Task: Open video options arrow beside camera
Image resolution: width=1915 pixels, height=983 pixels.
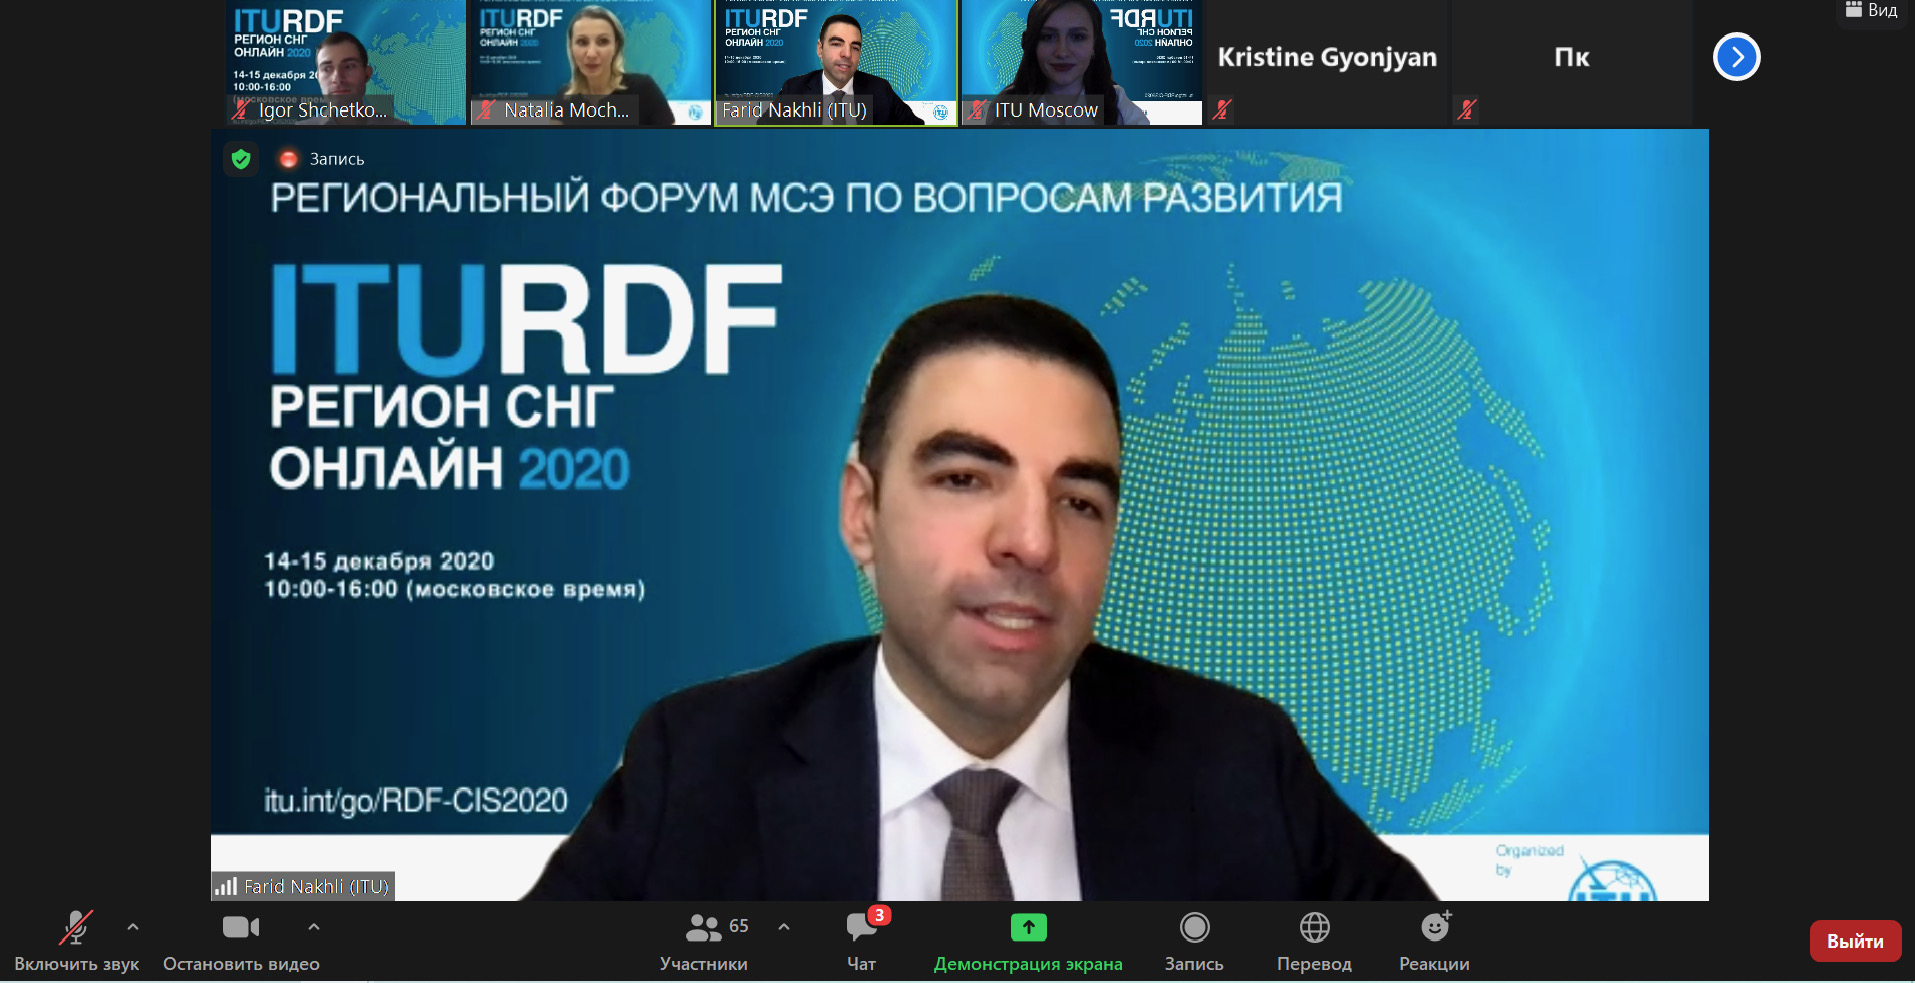Action: pyautogui.click(x=314, y=927)
